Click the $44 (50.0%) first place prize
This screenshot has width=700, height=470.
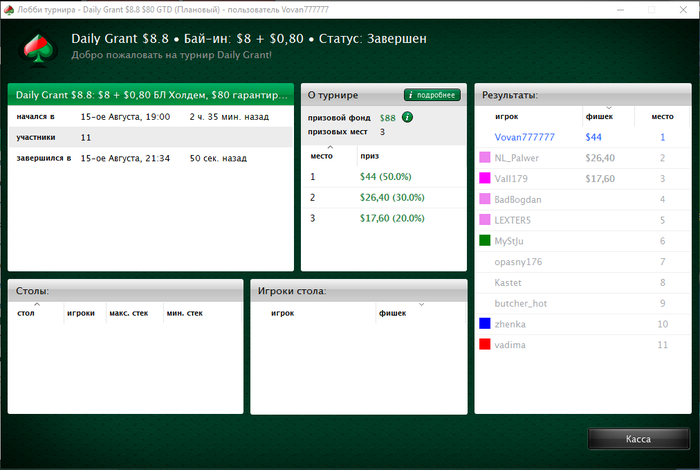click(x=385, y=177)
